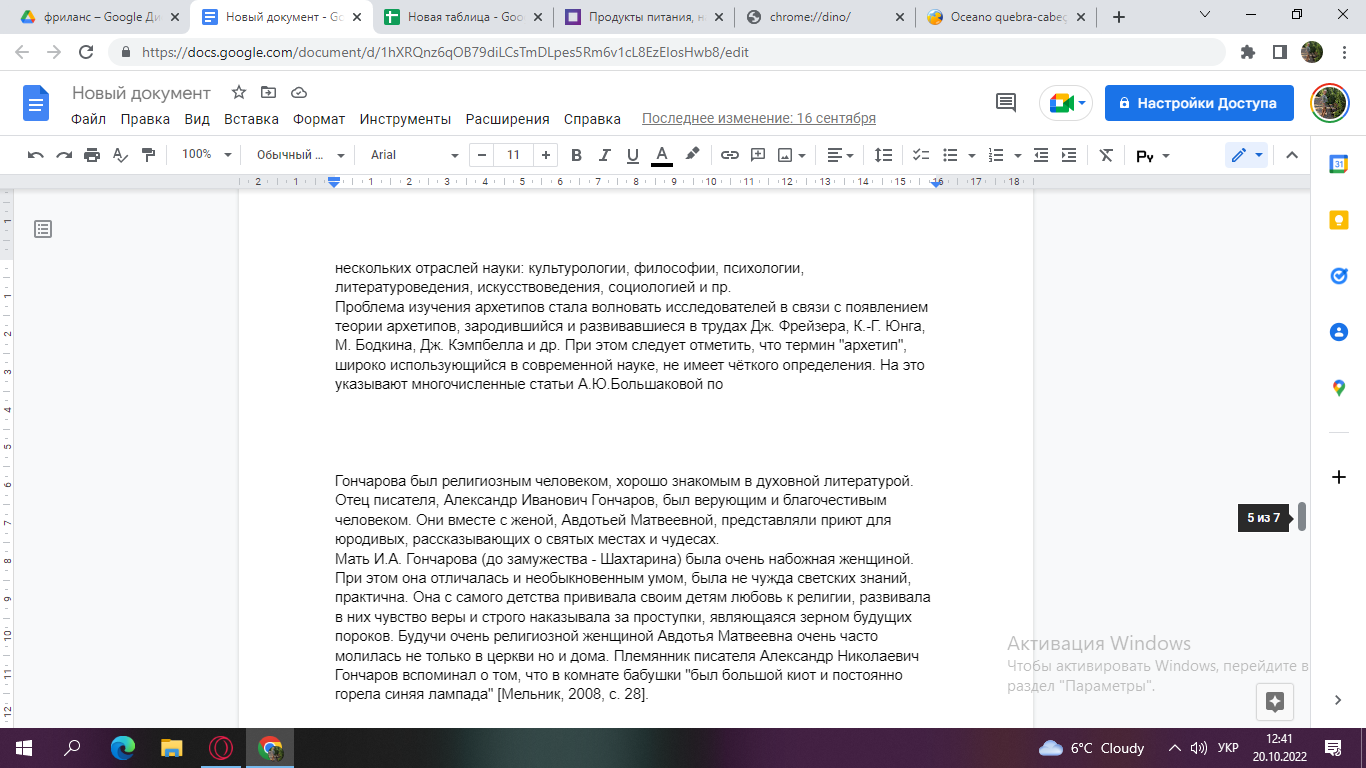This screenshot has height=768, width=1366.
Task: Open line spacing options icon
Action: click(884, 155)
